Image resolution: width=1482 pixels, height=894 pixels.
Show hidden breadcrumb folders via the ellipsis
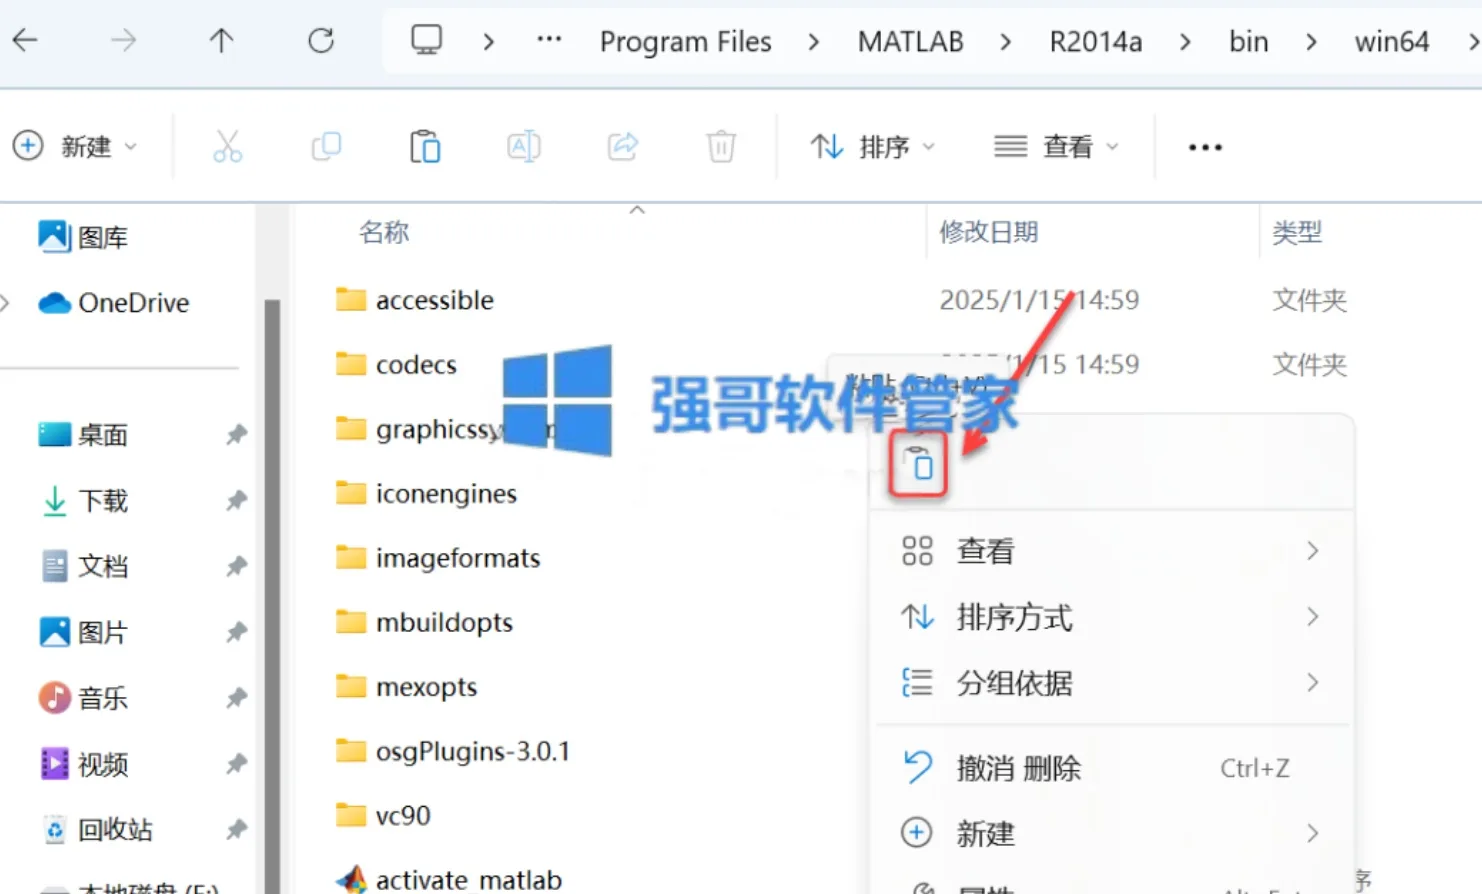tap(549, 40)
